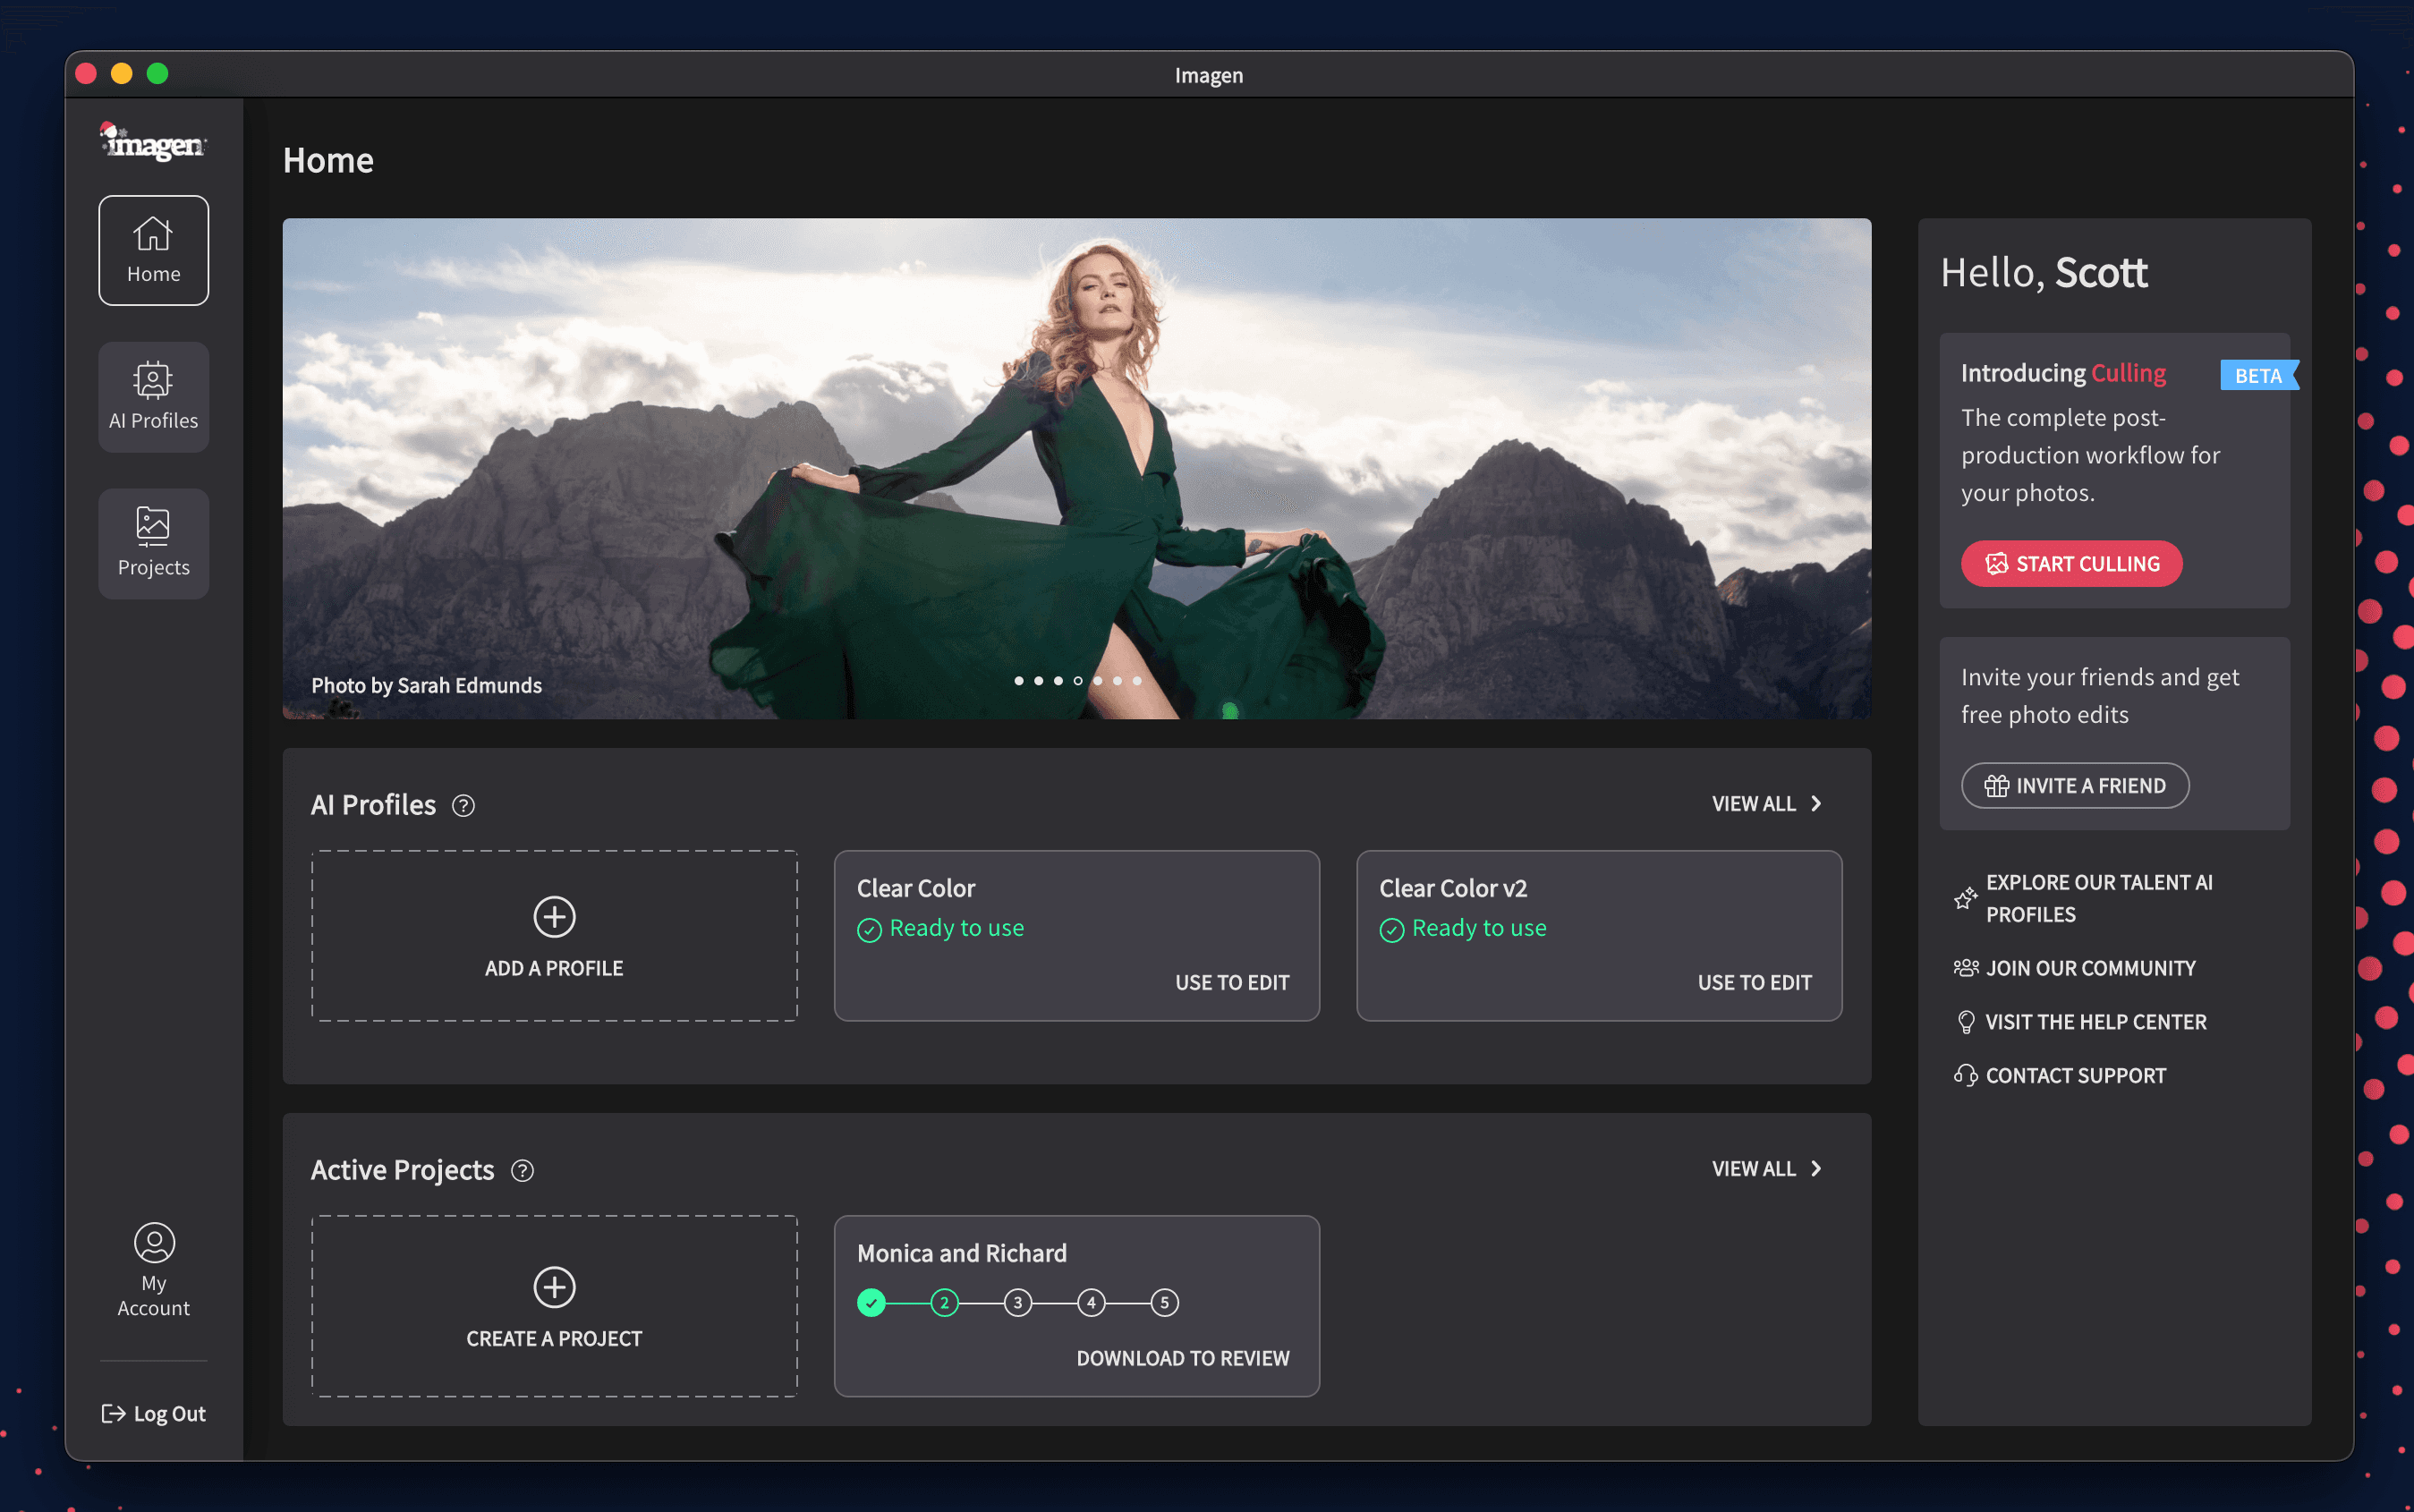This screenshot has height=1512, width=2414.
Task: Open My Account page
Action: pos(153,1270)
